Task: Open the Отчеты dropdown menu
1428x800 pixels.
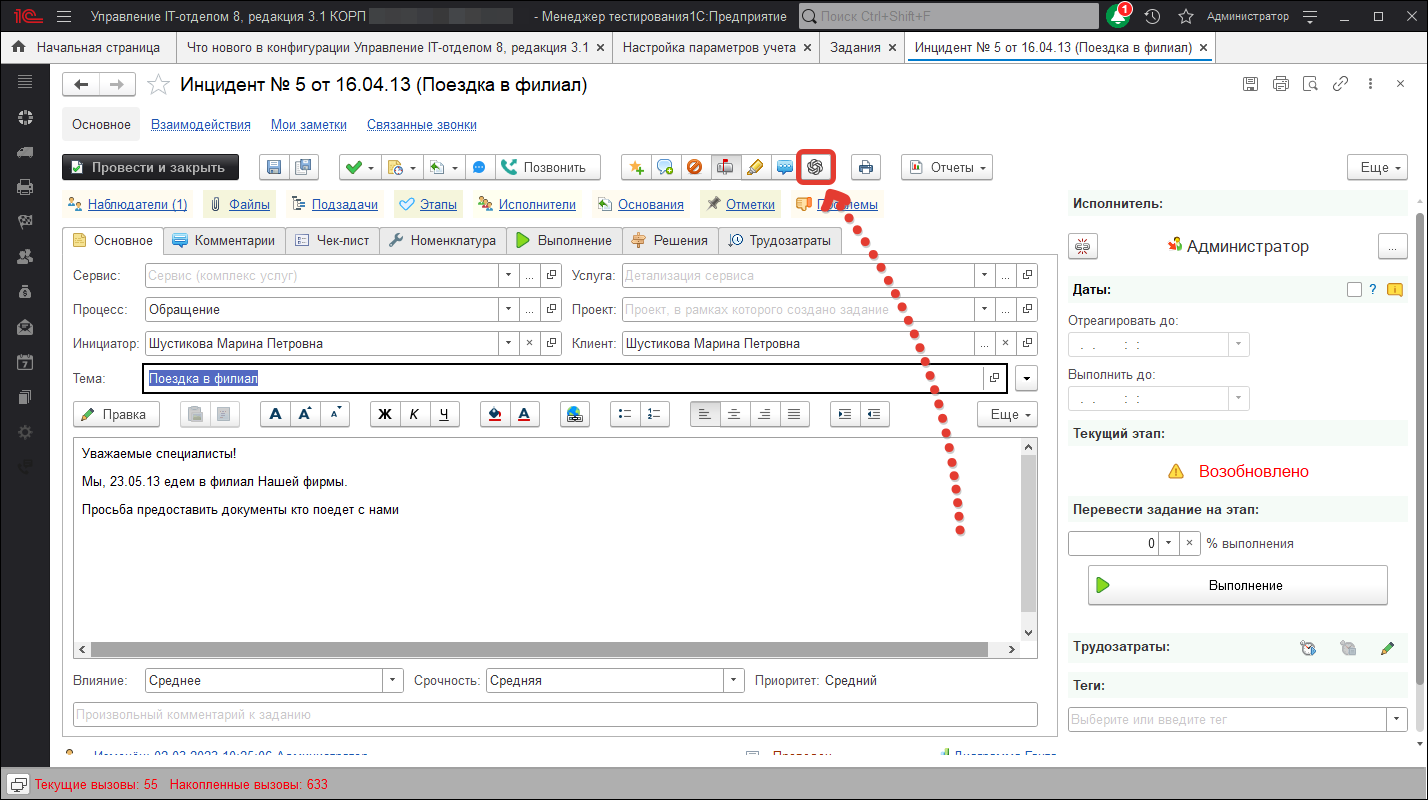Action: point(946,167)
